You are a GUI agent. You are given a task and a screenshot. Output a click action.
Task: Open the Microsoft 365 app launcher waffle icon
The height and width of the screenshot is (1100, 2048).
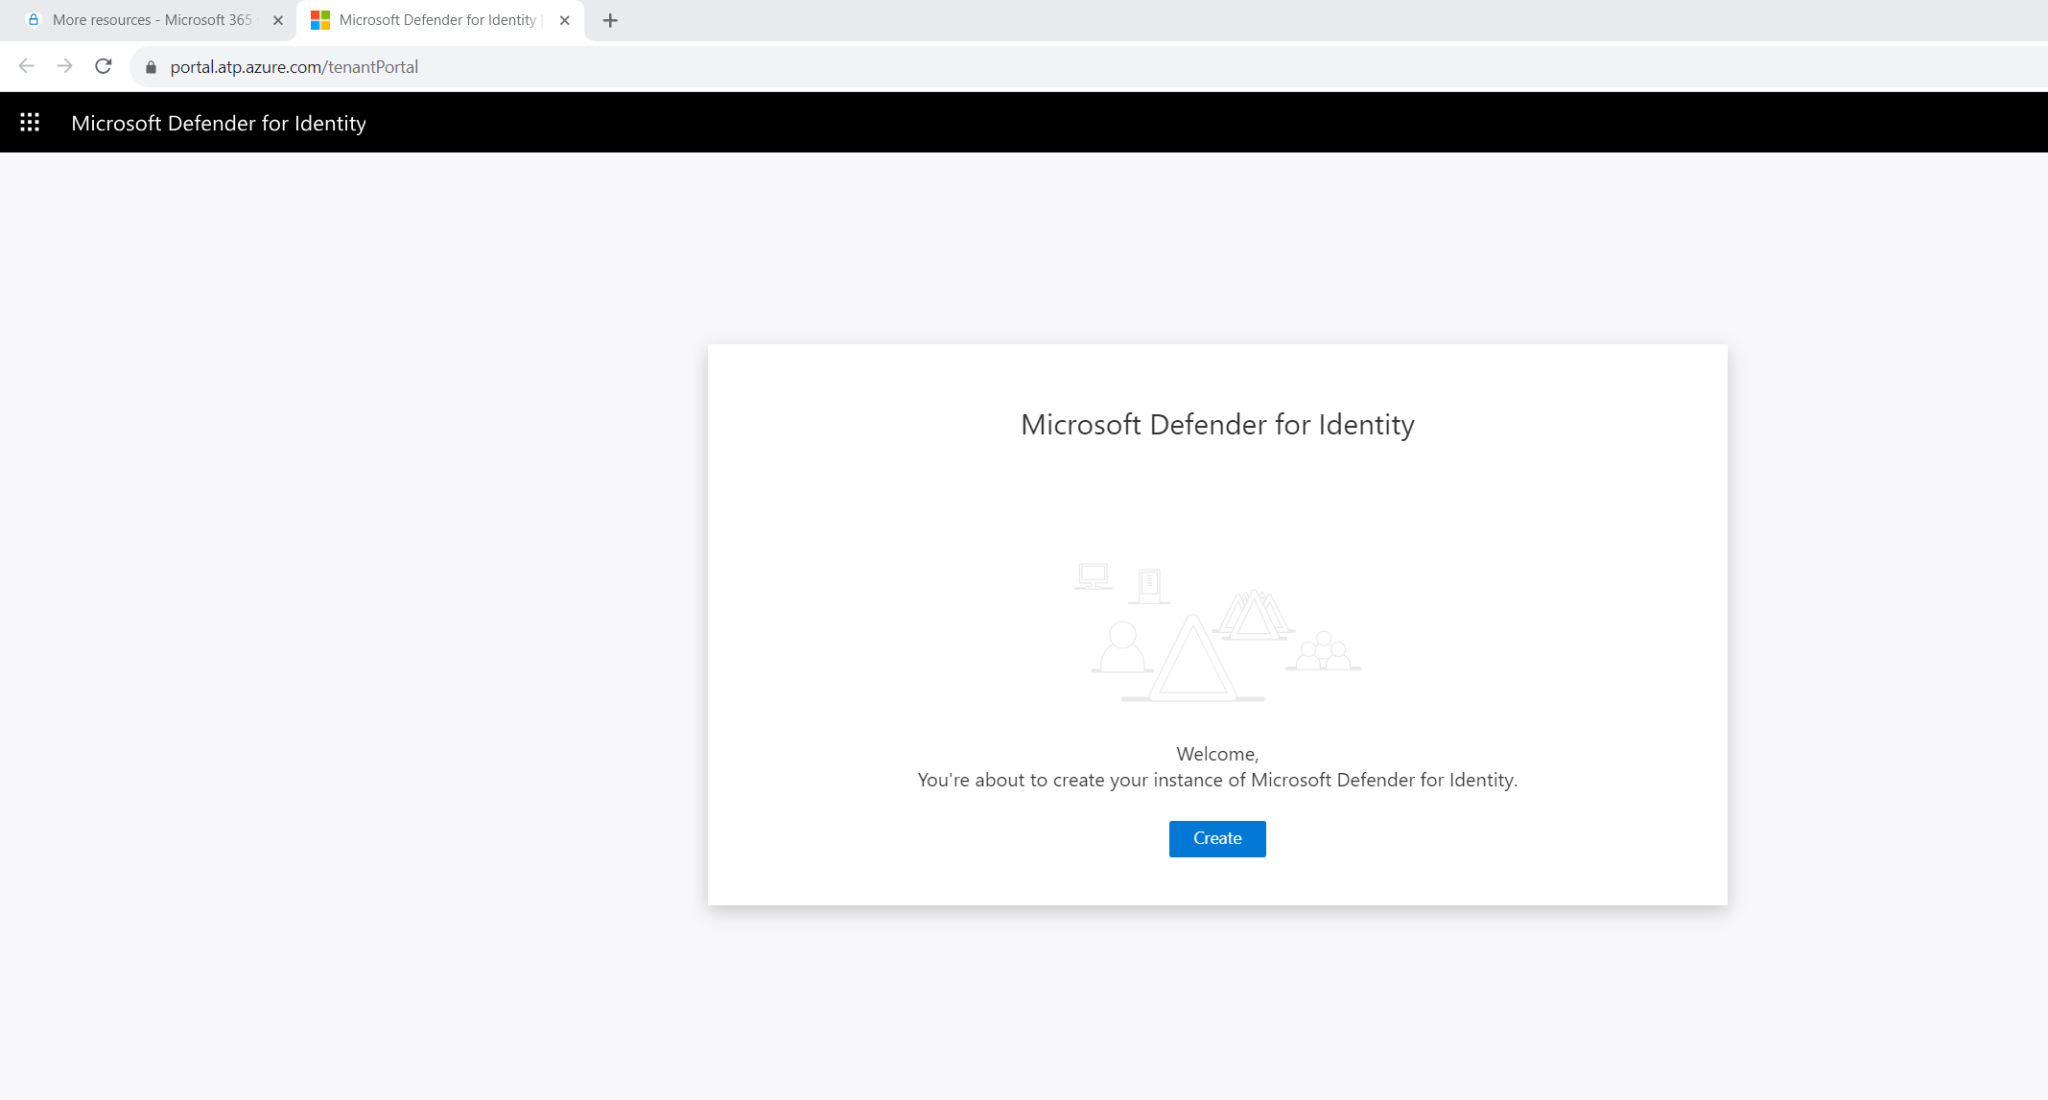pyautogui.click(x=29, y=121)
